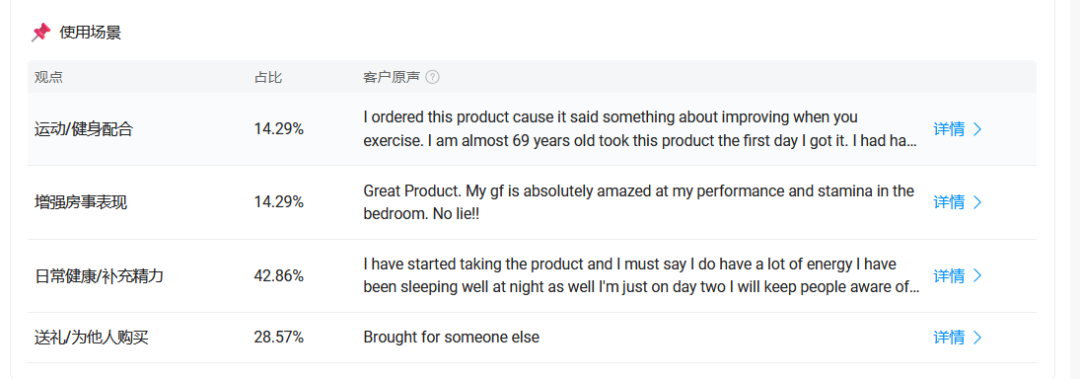Click the 客户原声 column header

391,77
